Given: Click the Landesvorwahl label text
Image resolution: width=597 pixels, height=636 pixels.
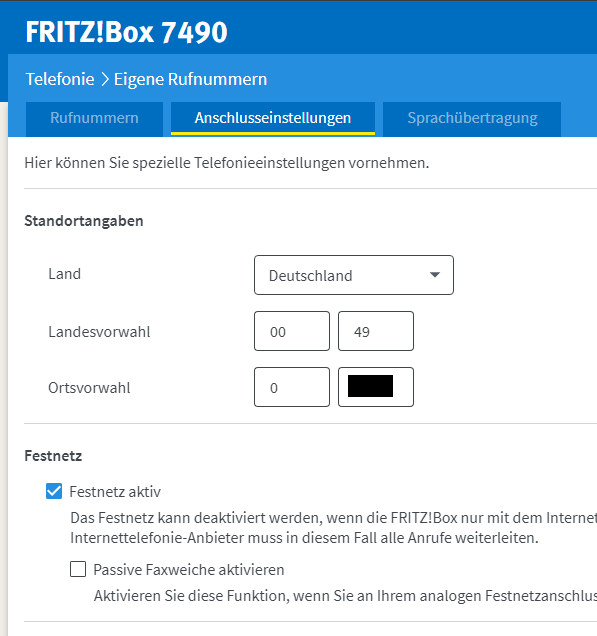Looking at the screenshot, I should (99, 332).
